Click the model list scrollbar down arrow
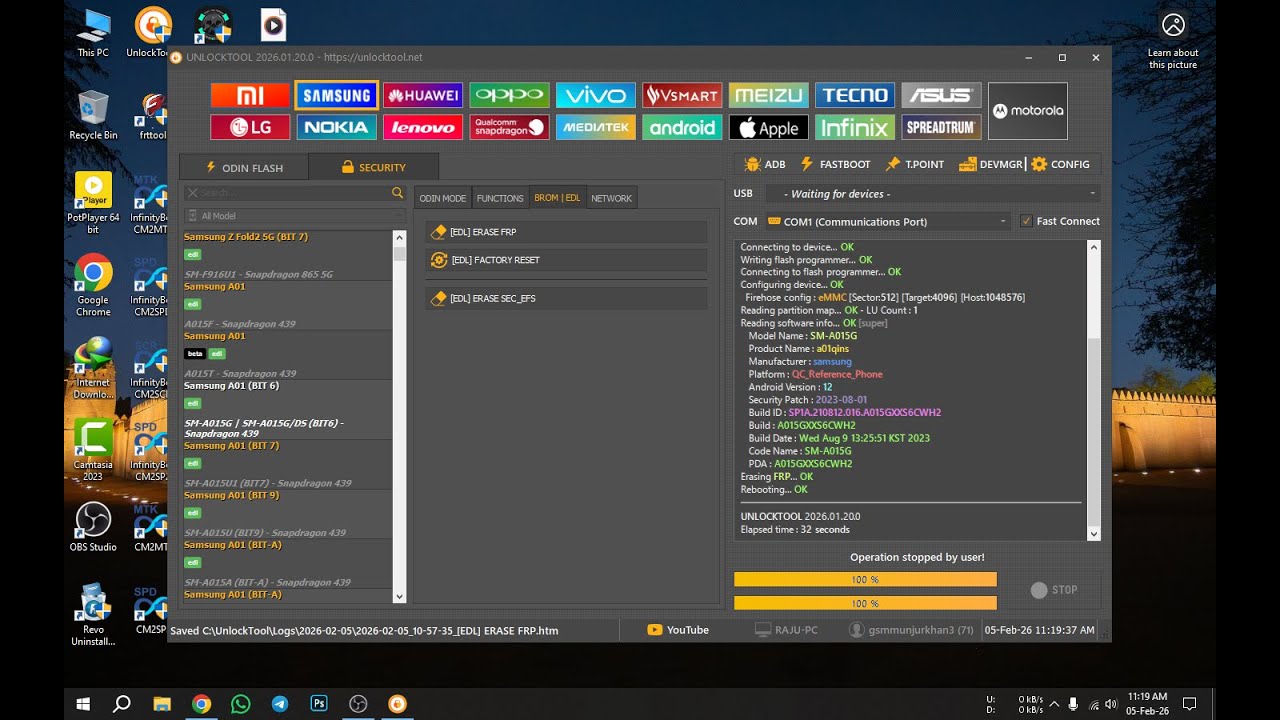 click(400, 596)
